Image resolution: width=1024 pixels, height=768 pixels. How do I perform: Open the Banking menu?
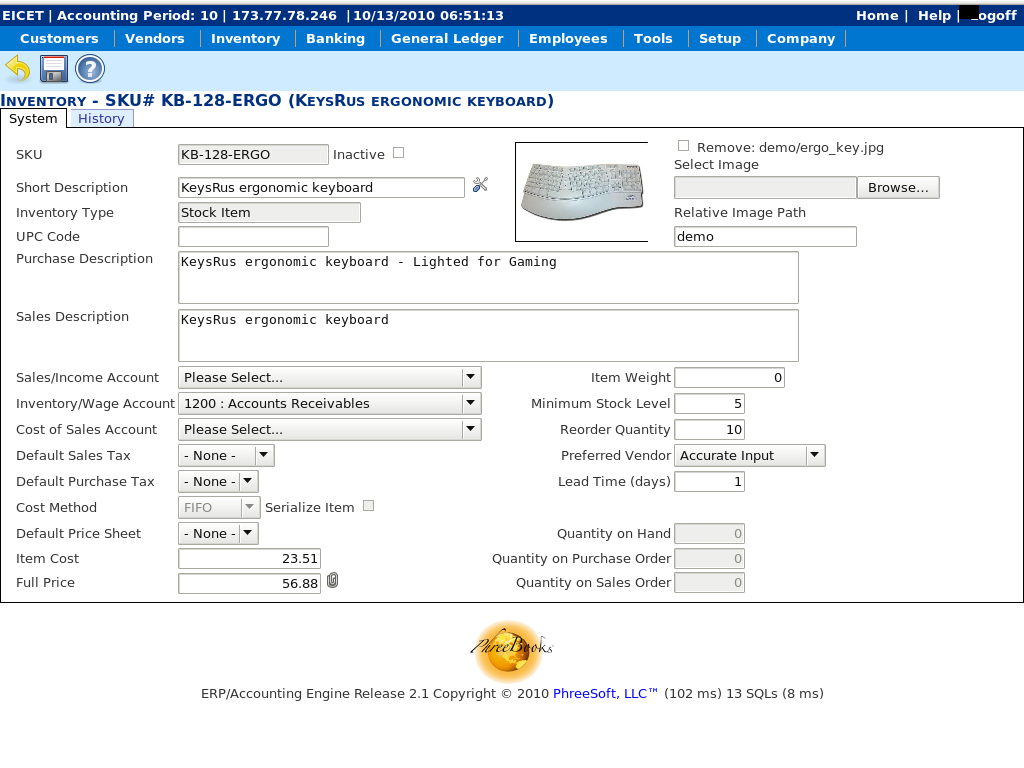[336, 39]
